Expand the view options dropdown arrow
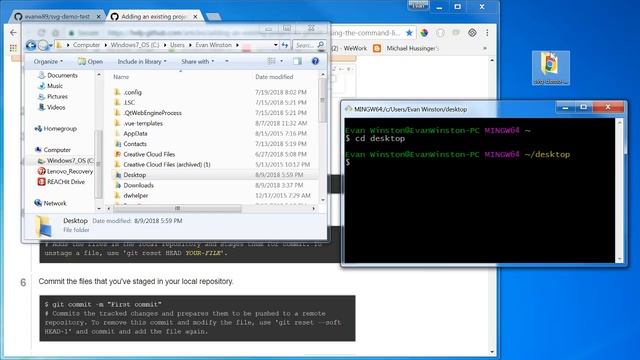This screenshot has width=640, height=360. point(281,61)
